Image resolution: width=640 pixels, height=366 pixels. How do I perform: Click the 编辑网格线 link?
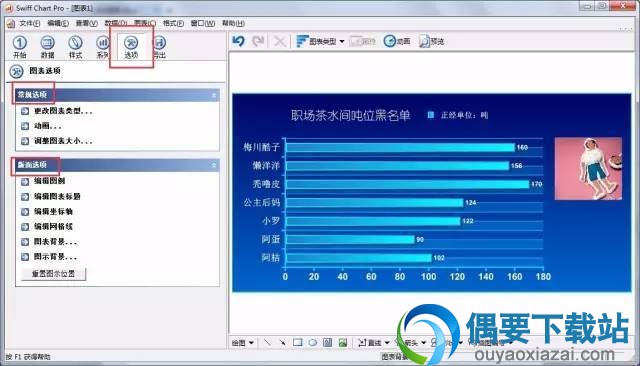tap(53, 226)
